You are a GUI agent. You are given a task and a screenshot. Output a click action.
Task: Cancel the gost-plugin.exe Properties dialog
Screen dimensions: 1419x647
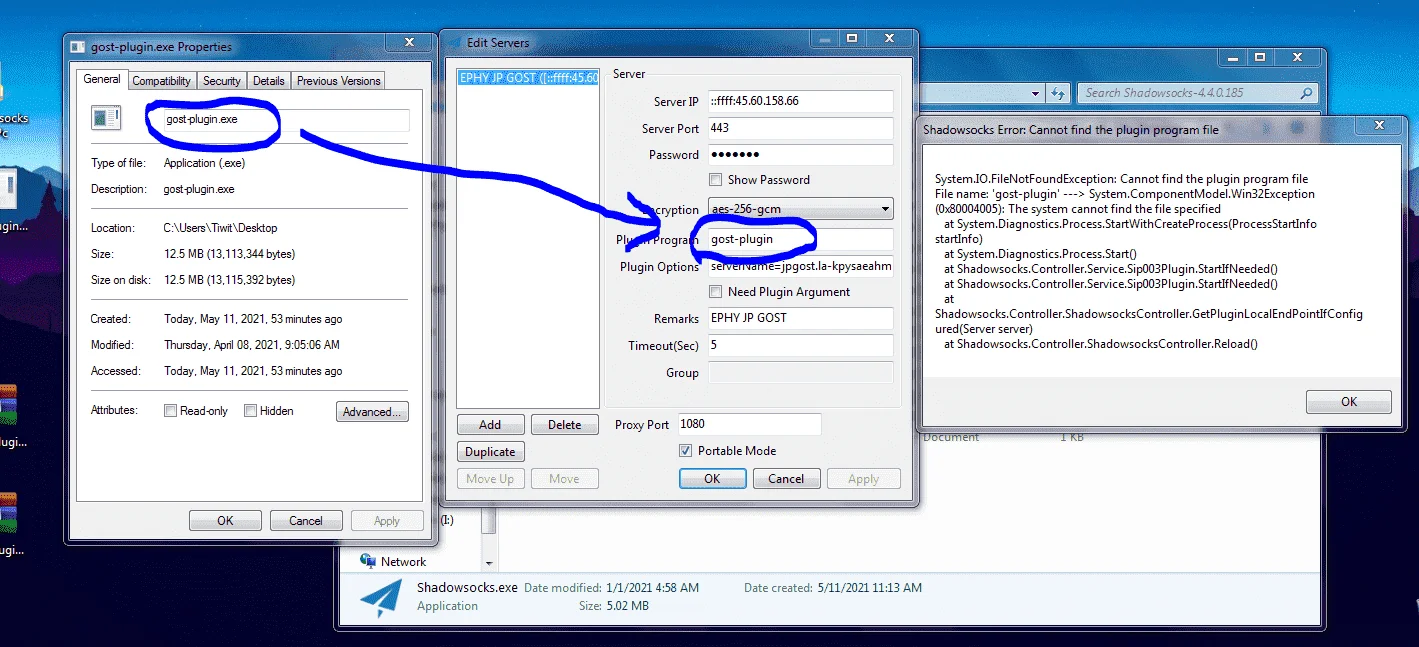[306, 521]
